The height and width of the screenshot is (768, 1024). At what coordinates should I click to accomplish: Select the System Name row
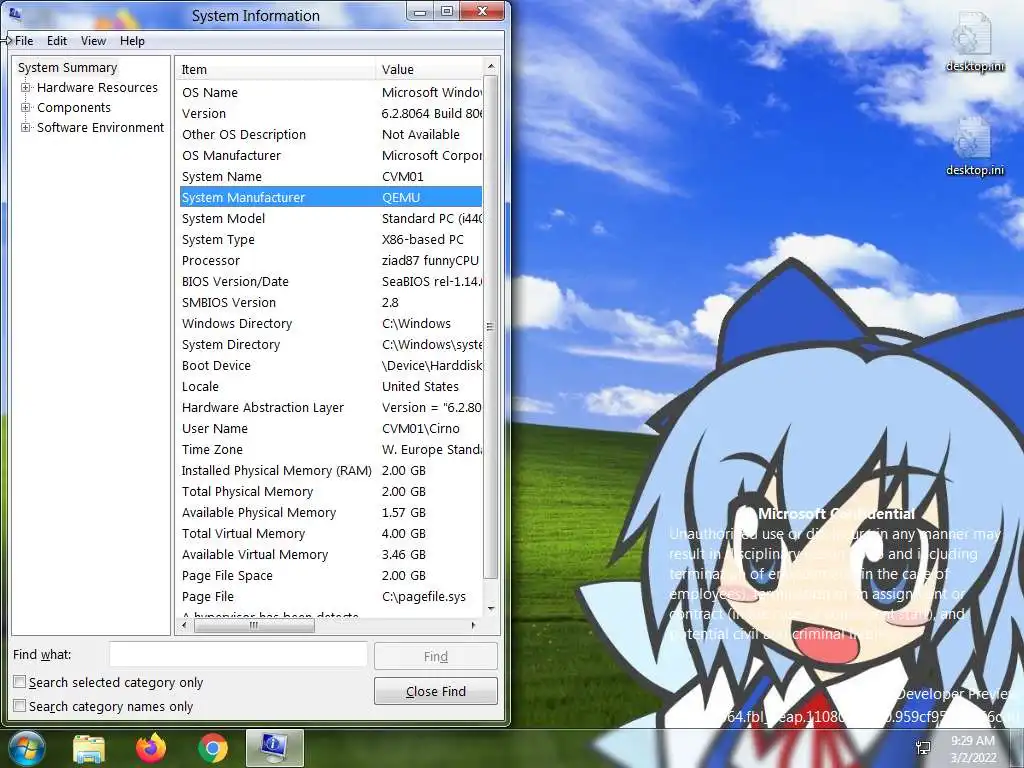tap(330, 176)
